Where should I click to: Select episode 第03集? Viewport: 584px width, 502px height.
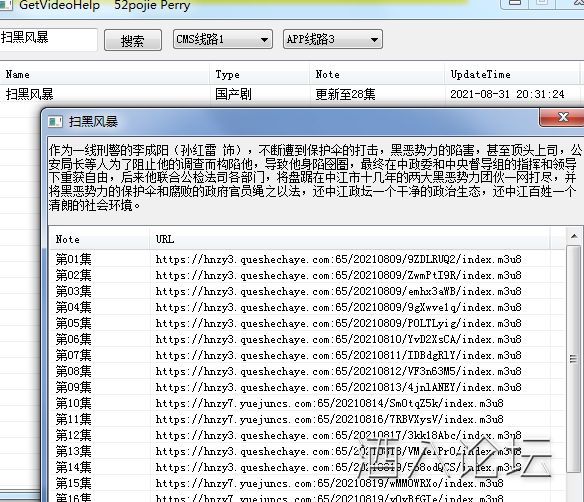pos(74,291)
